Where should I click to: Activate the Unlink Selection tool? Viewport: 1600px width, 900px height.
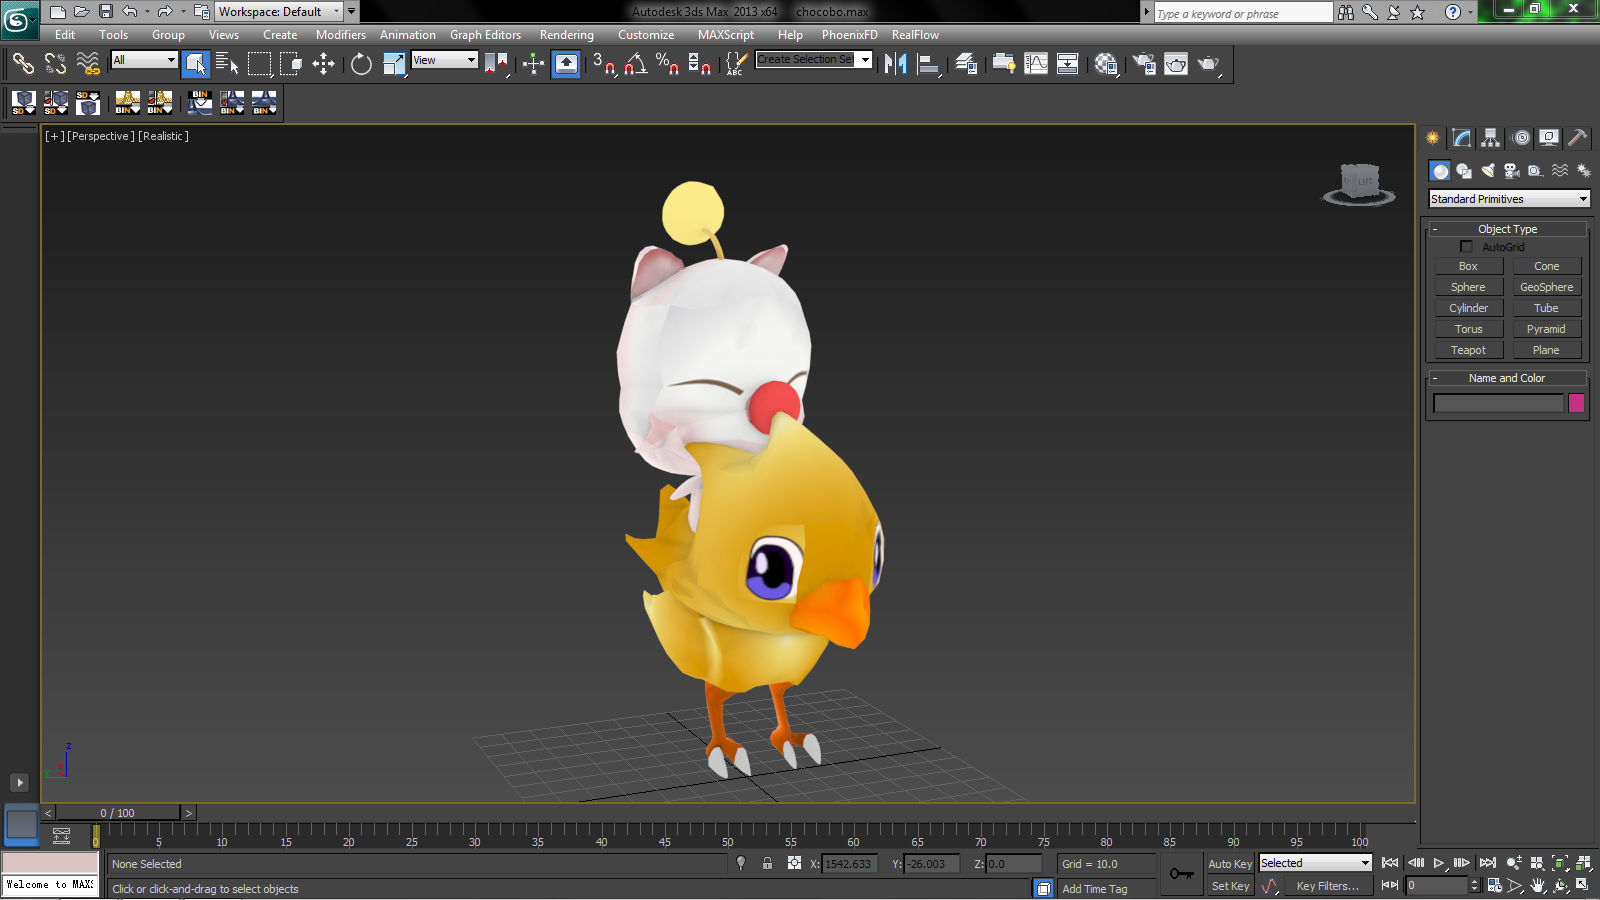click(x=55, y=64)
